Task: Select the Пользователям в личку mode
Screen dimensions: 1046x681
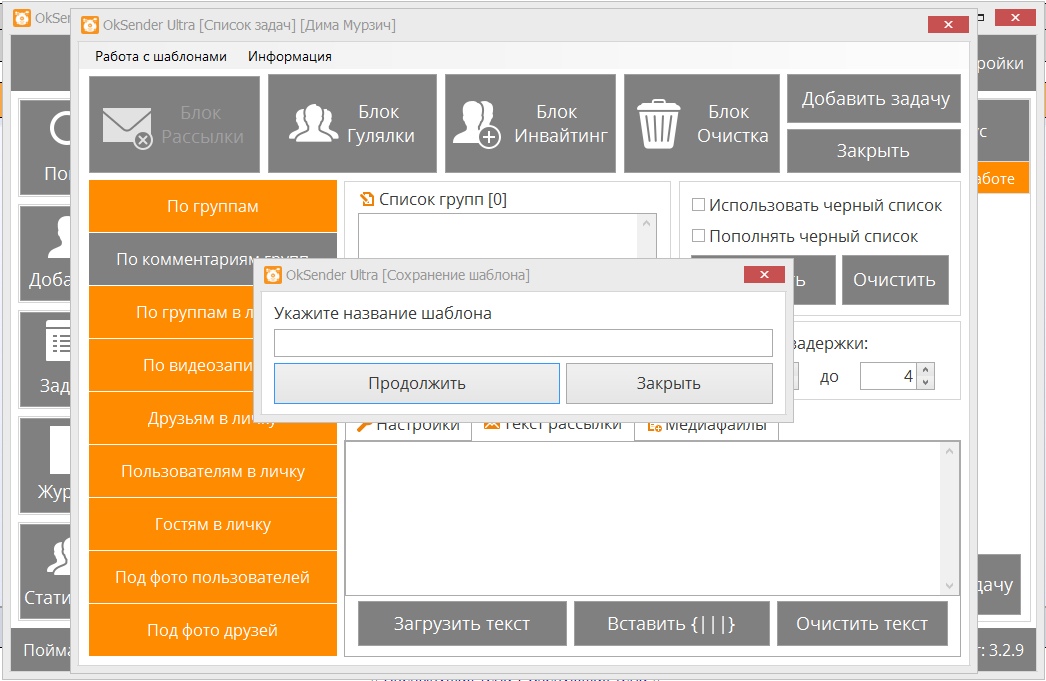Action: 213,471
